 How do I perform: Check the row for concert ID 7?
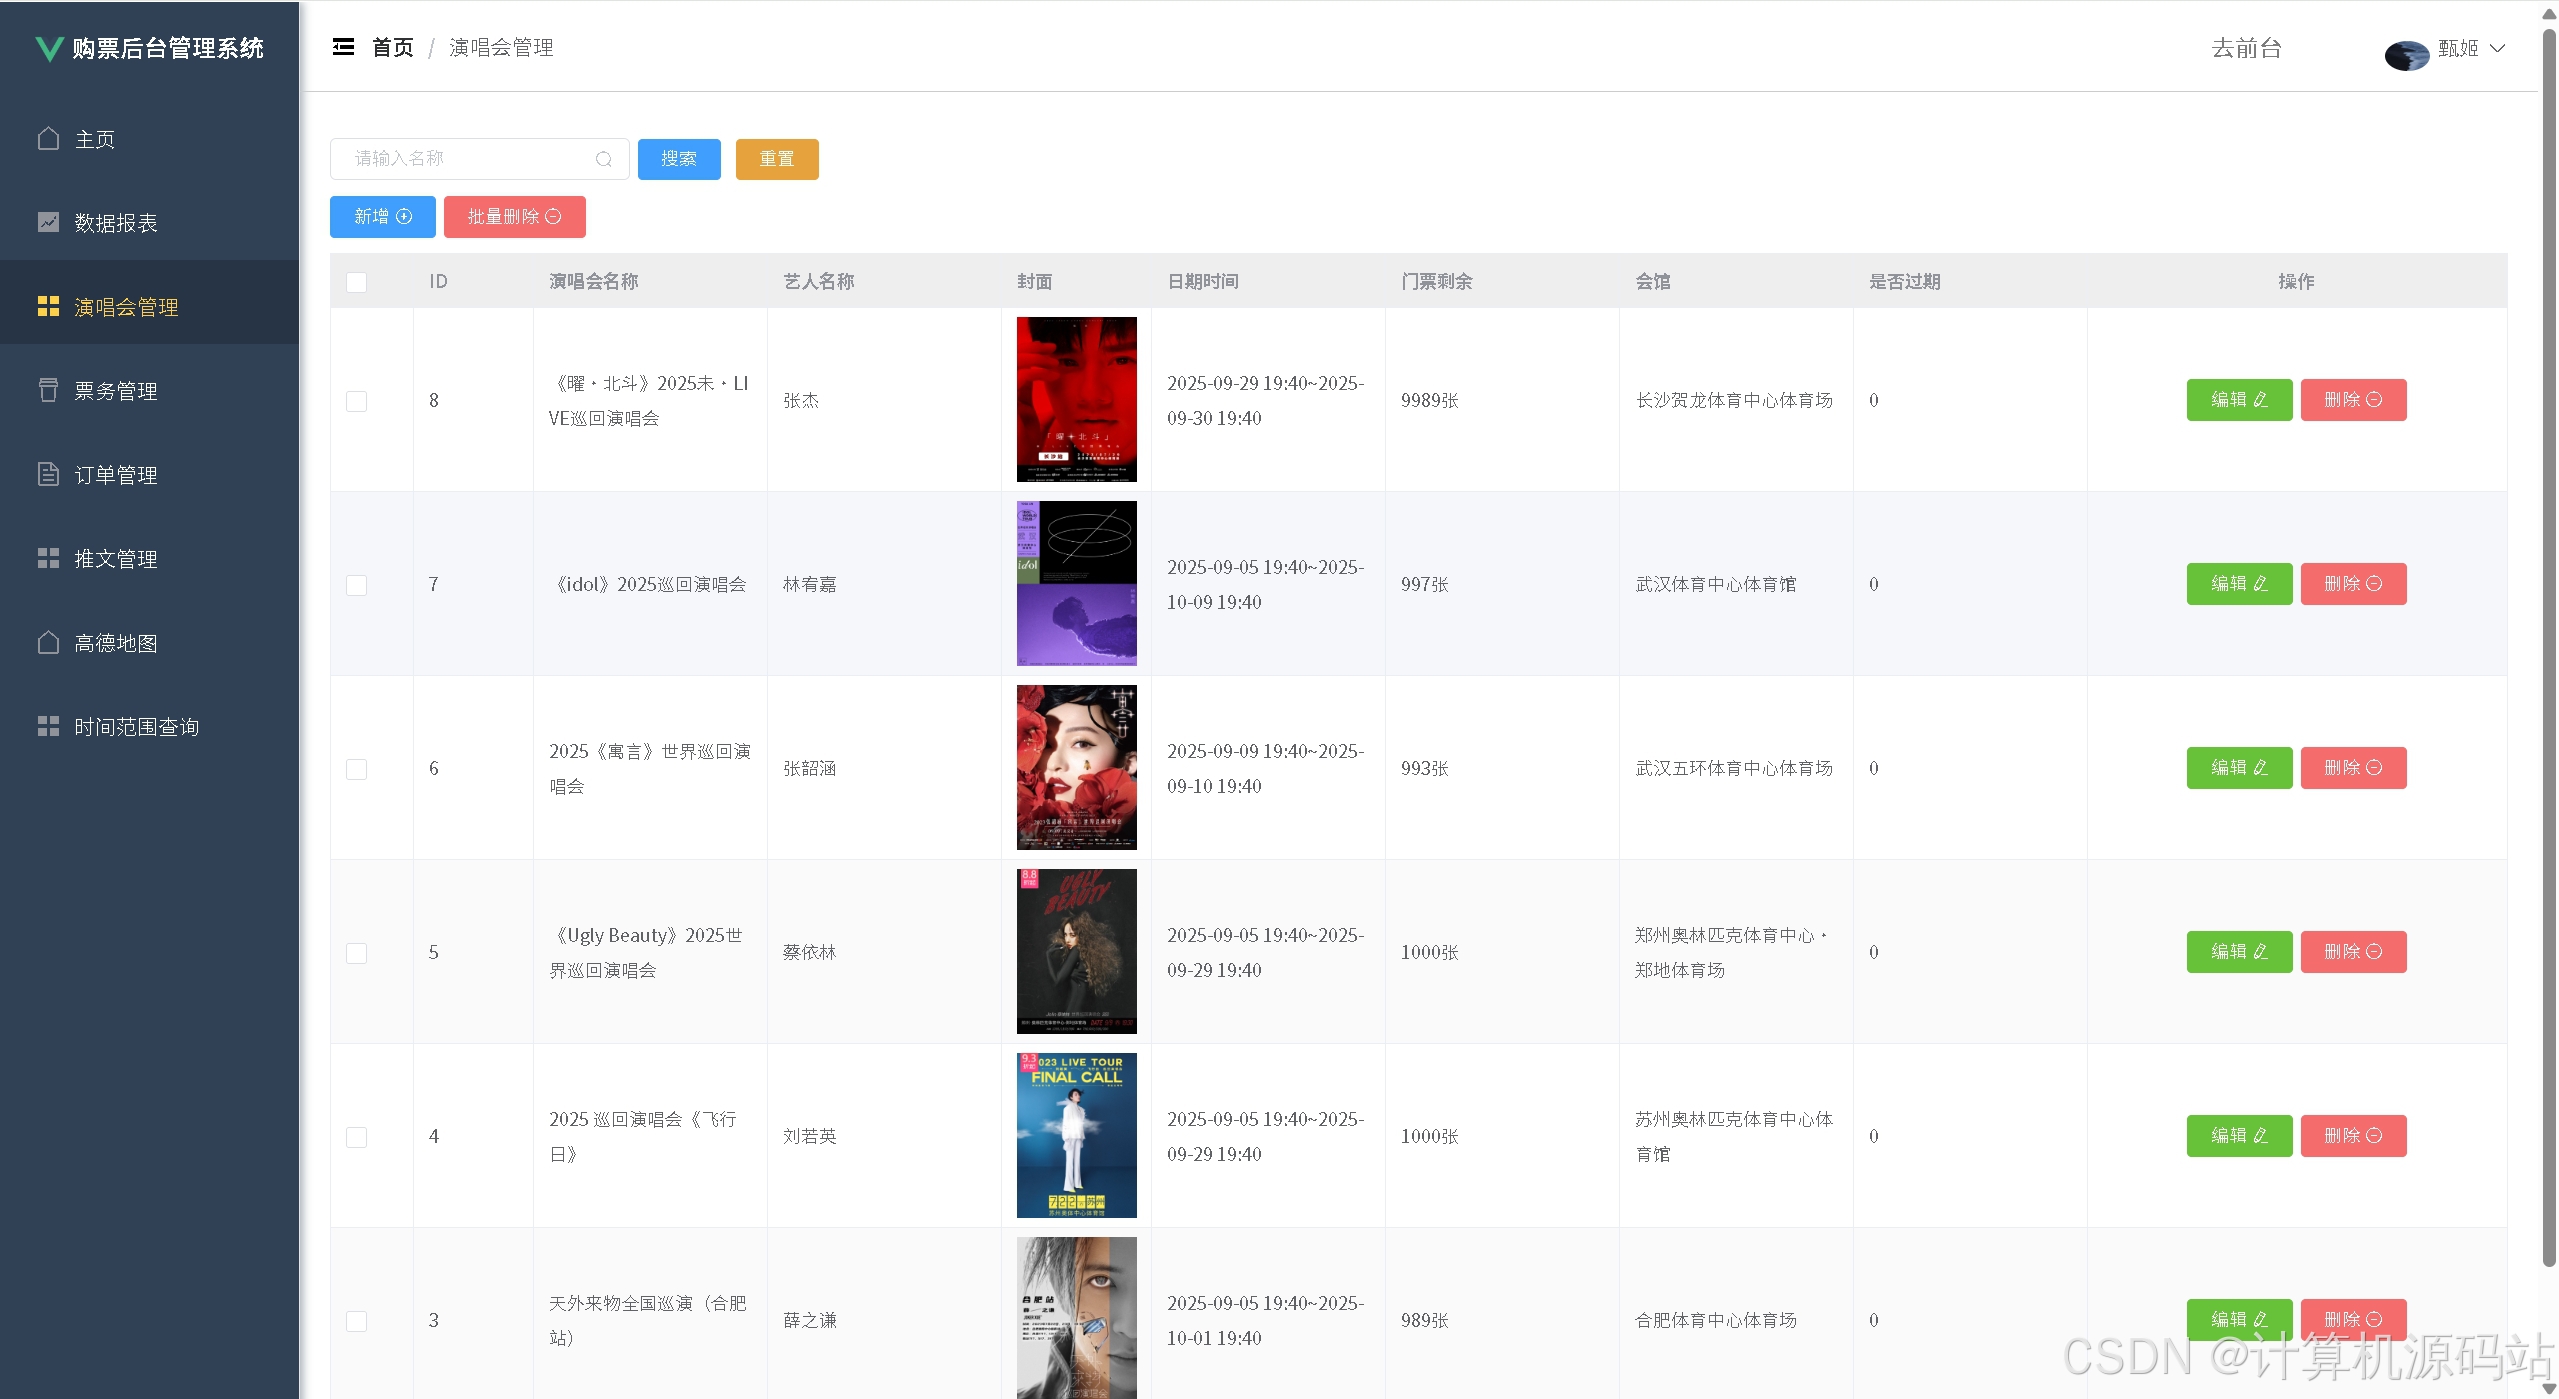coord(356,585)
